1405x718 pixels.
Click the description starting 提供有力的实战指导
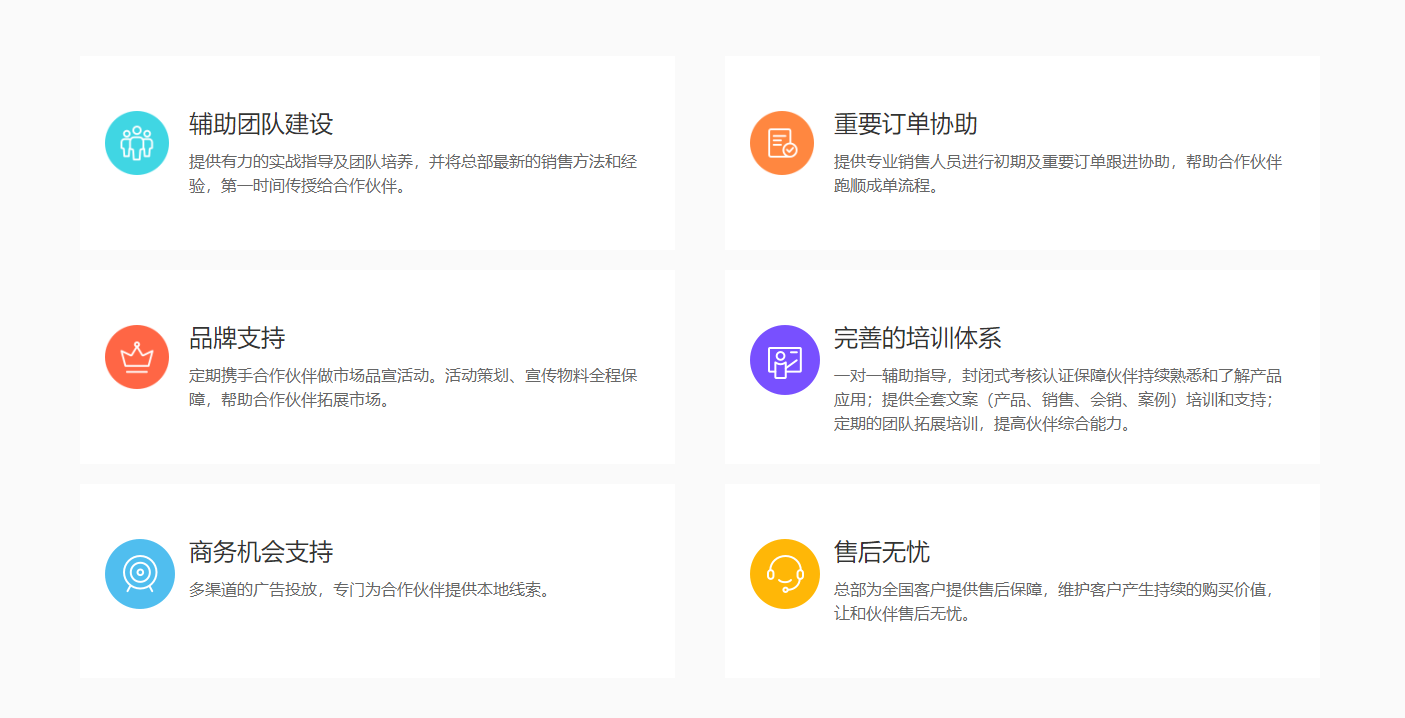coord(413,173)
